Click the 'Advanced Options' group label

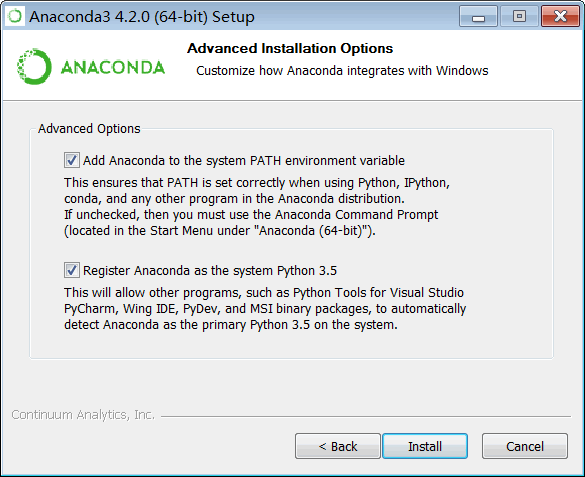click(89, 129)
